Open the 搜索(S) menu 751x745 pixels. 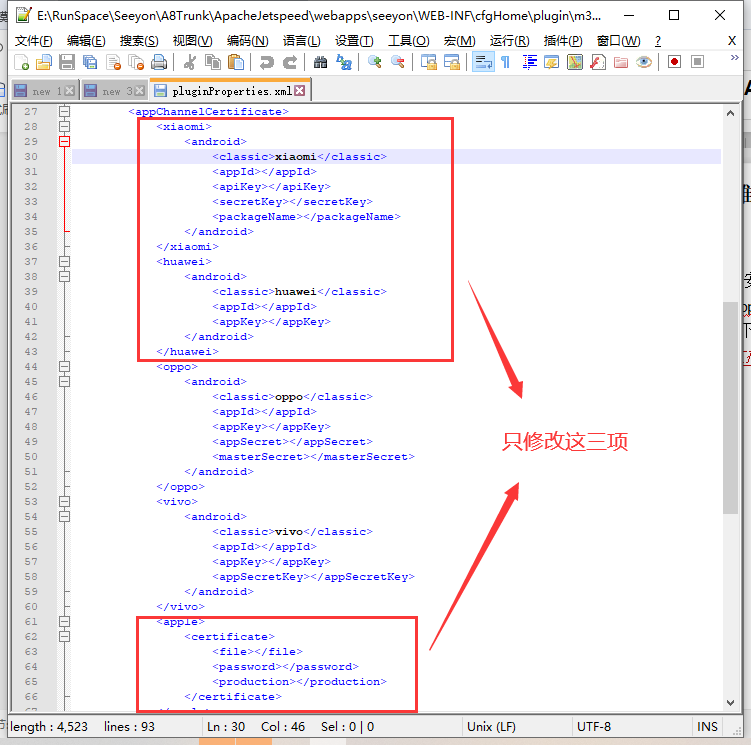(x=139, y=41)
